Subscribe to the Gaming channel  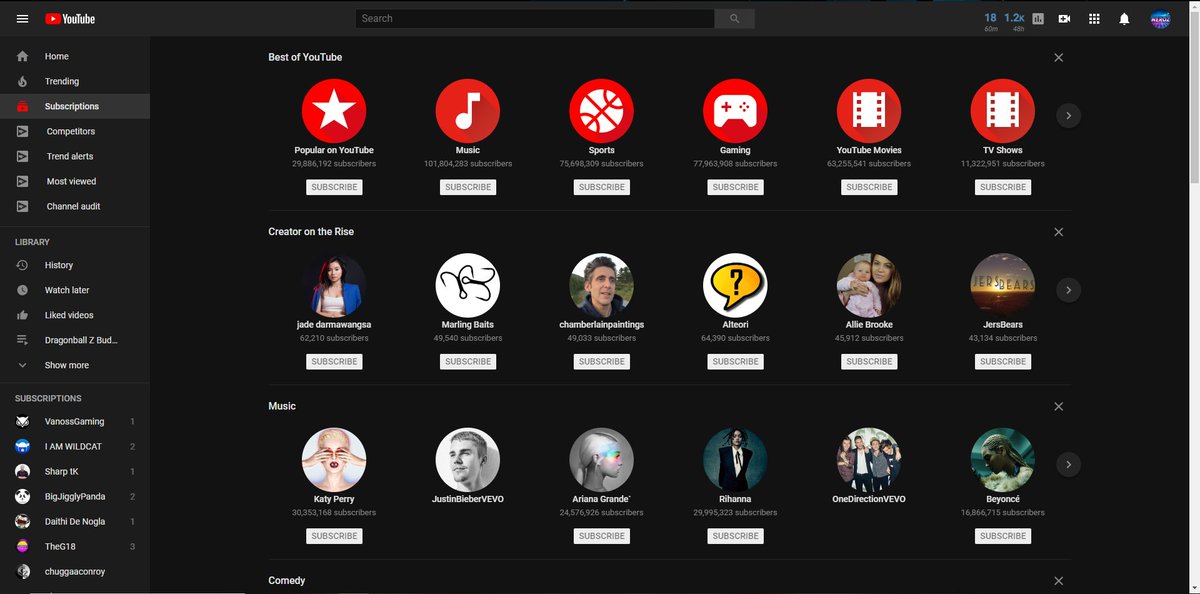click(735, 187)
